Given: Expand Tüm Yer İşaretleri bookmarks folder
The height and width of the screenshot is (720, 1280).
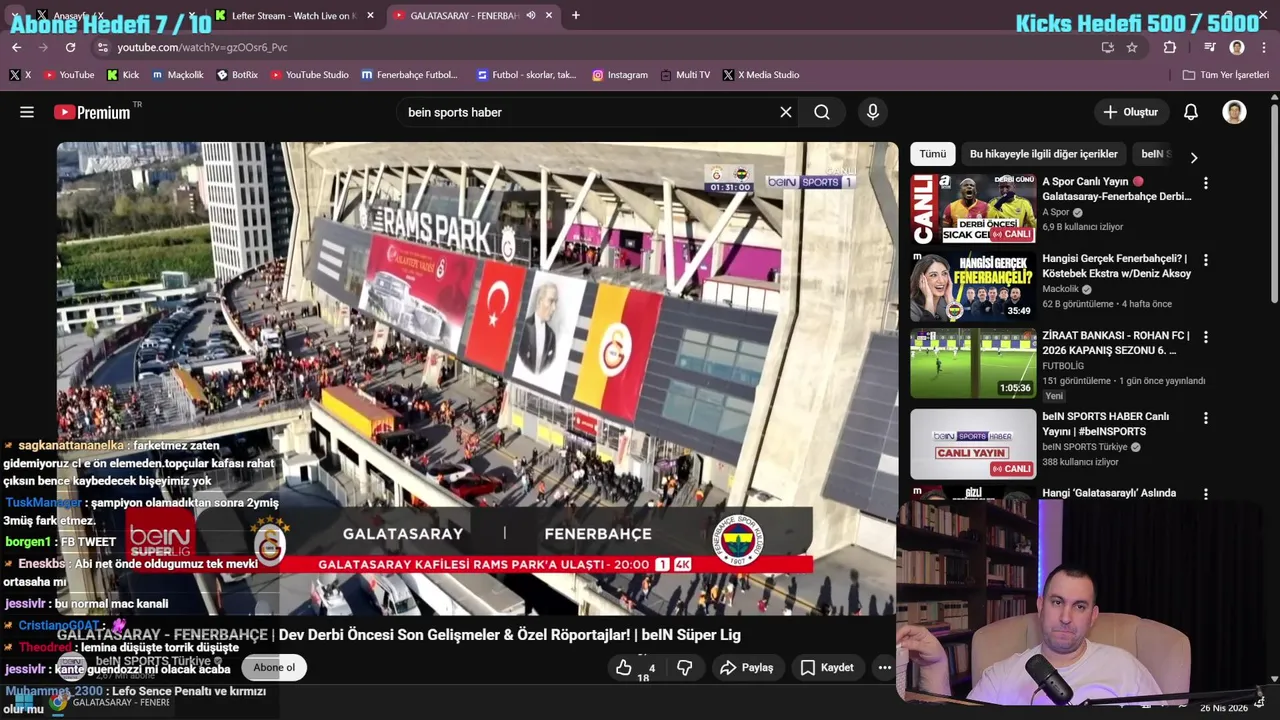Looking at the screenshot, I should tap(1226, 75).
